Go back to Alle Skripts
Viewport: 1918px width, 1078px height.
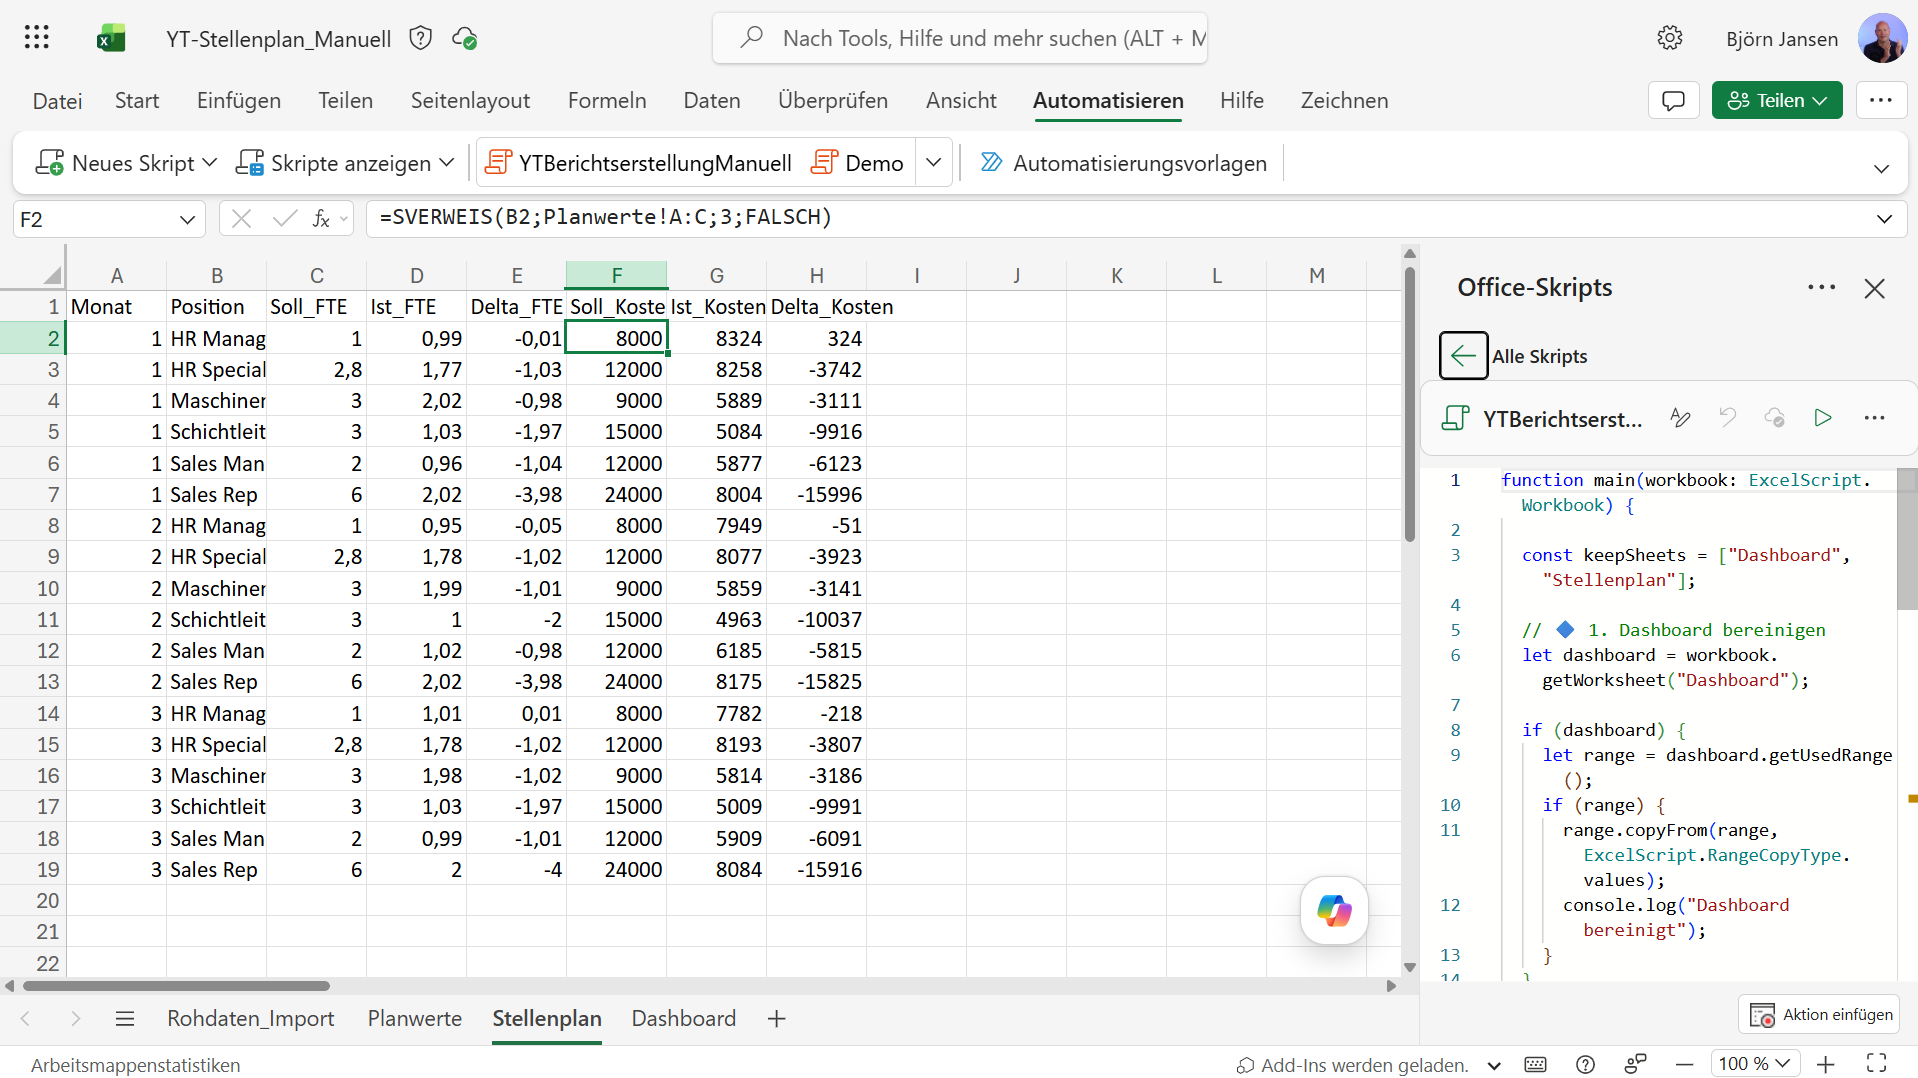click(1463, 355)
